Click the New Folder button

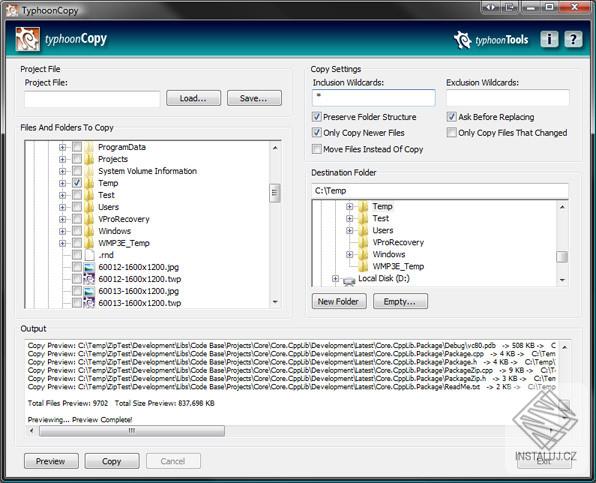pos(339,301)
